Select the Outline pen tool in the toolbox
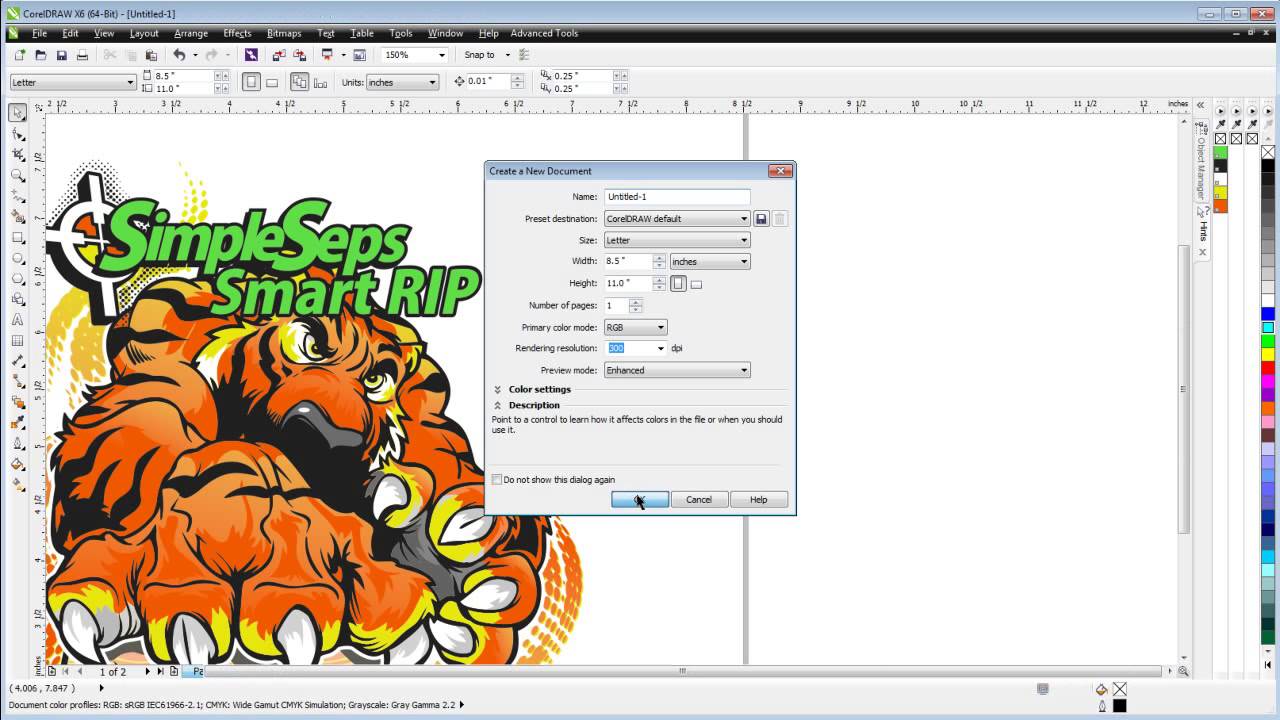The height and width of the screenshot is (720, 1280). point(18,443)
